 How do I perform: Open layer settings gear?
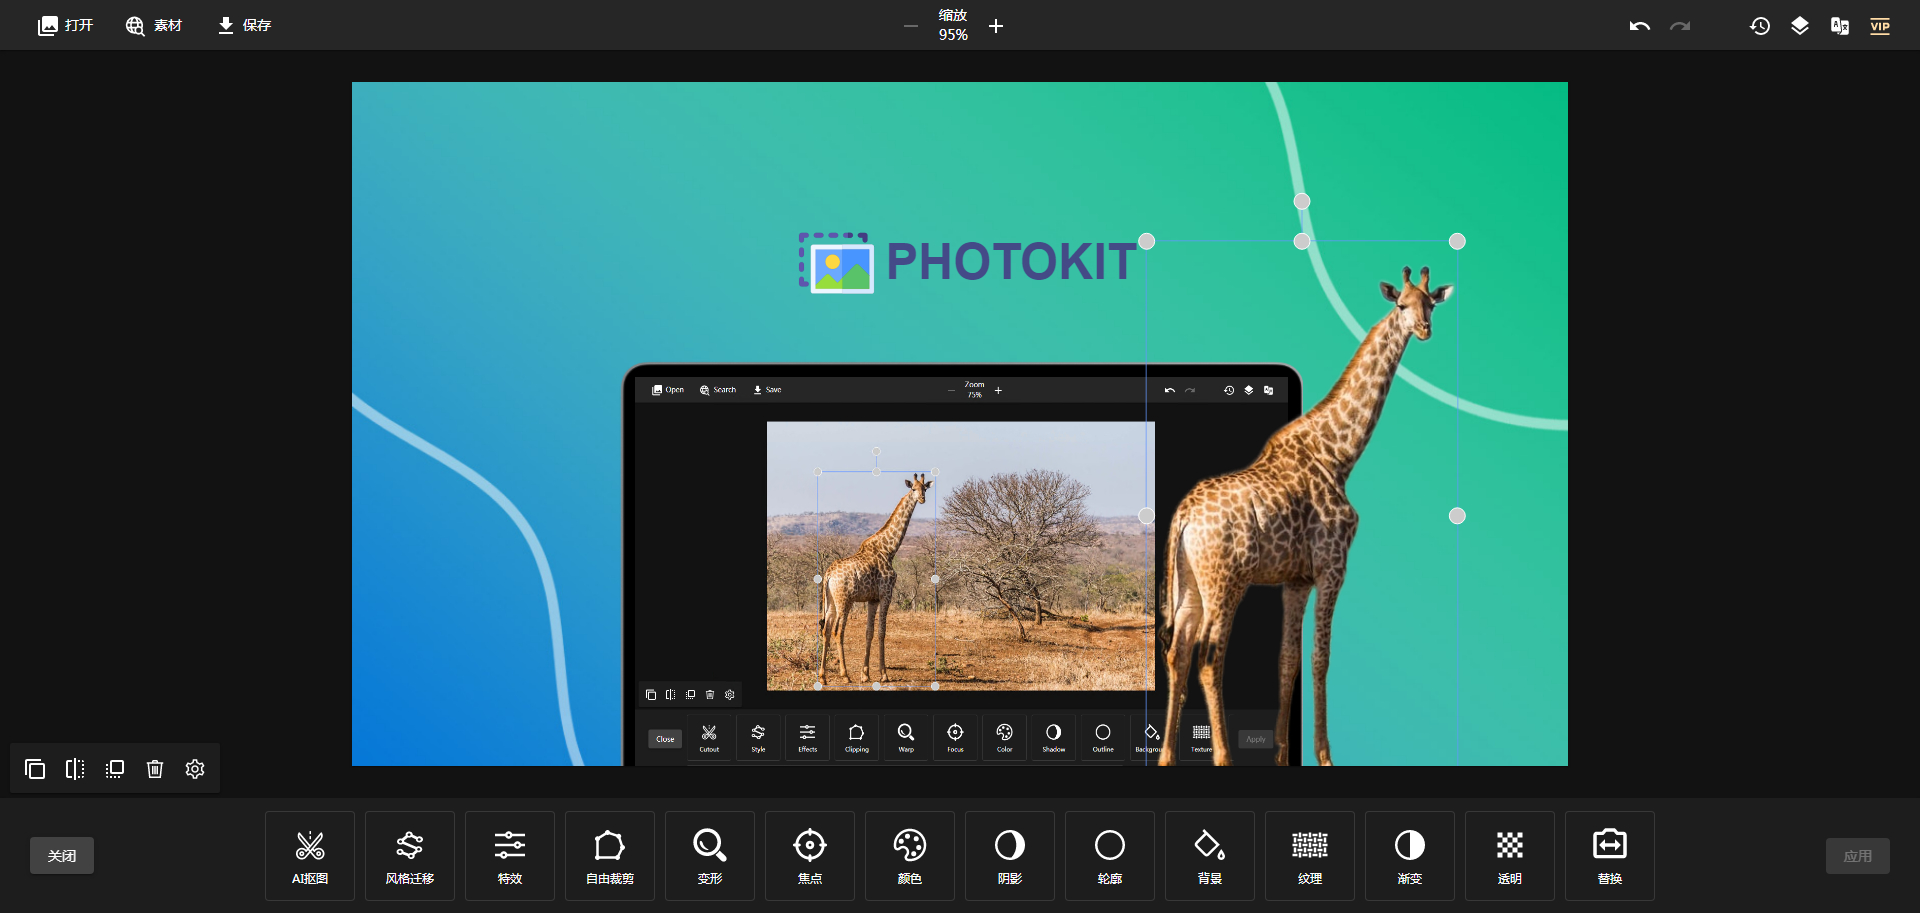tap(195, 769)
